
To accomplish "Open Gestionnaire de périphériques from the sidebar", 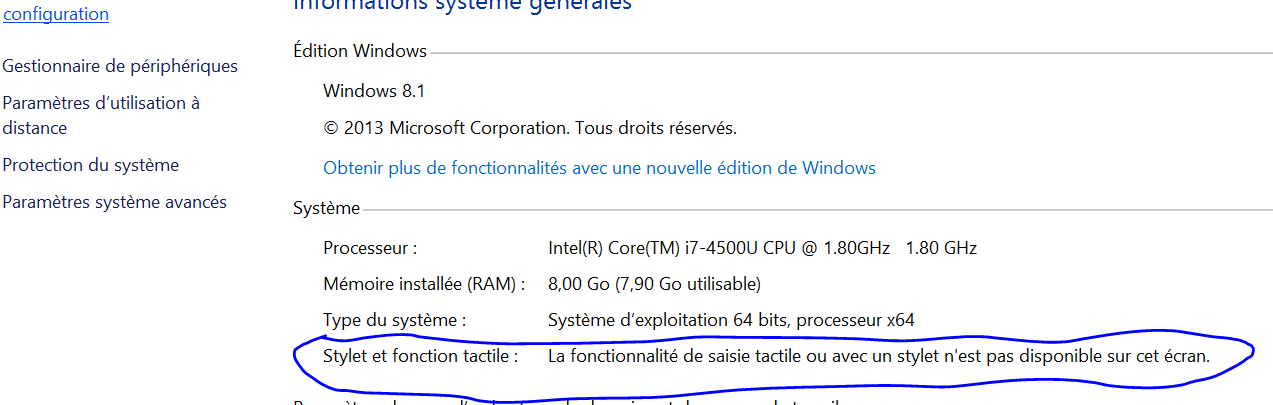I will [120, 66].
